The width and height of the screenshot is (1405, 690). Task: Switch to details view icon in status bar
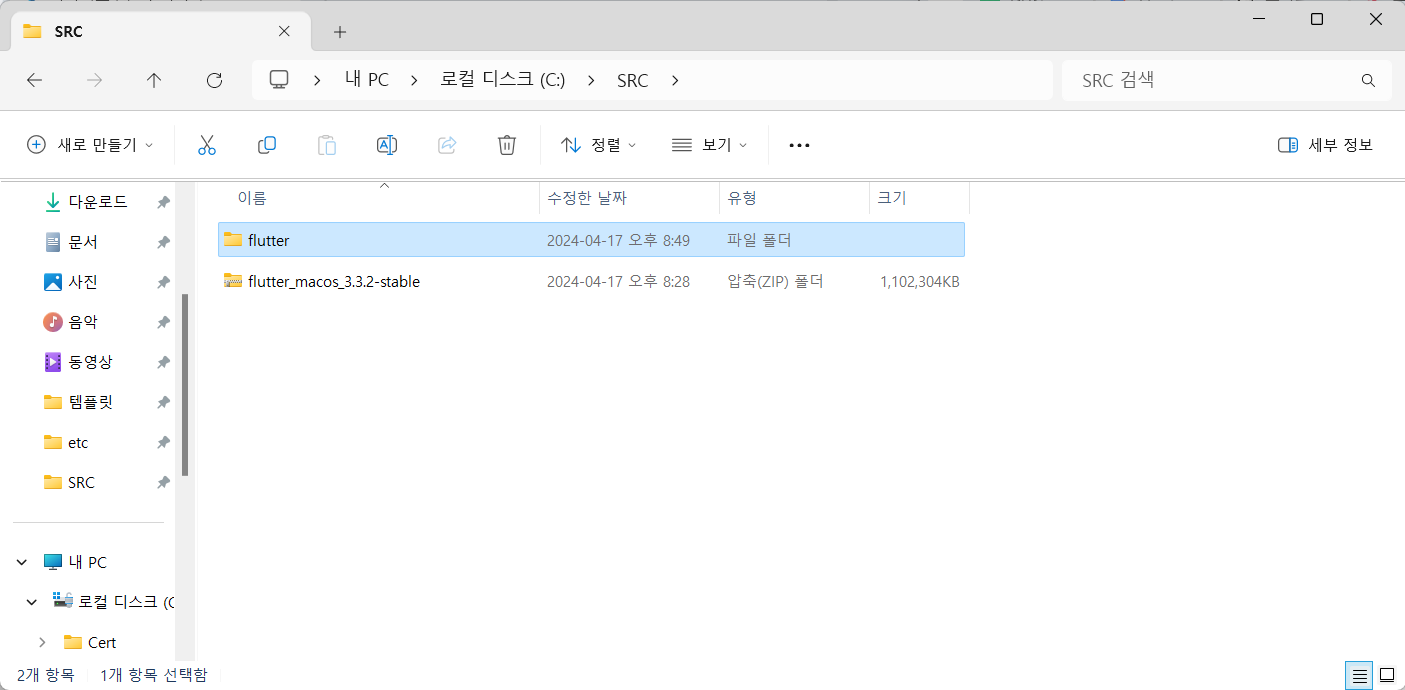1360,675
